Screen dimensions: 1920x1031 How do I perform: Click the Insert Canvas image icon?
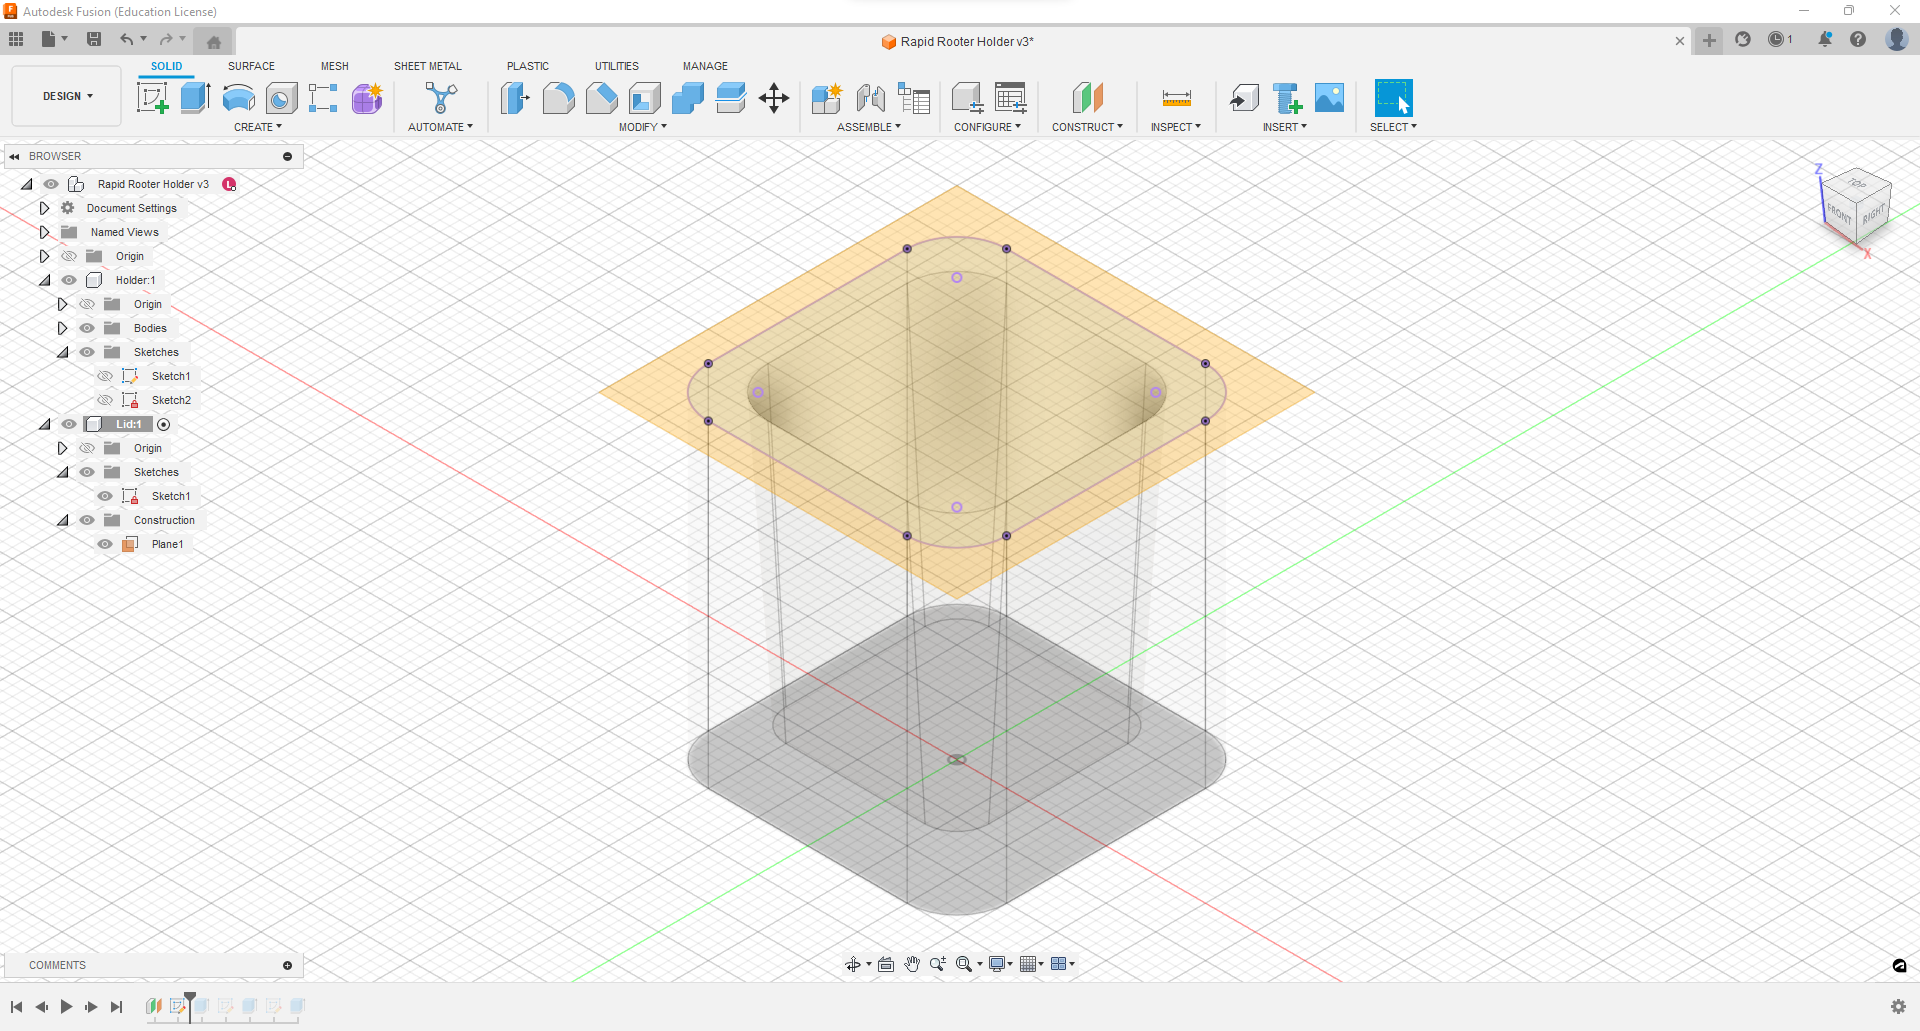click(1330, 98)
